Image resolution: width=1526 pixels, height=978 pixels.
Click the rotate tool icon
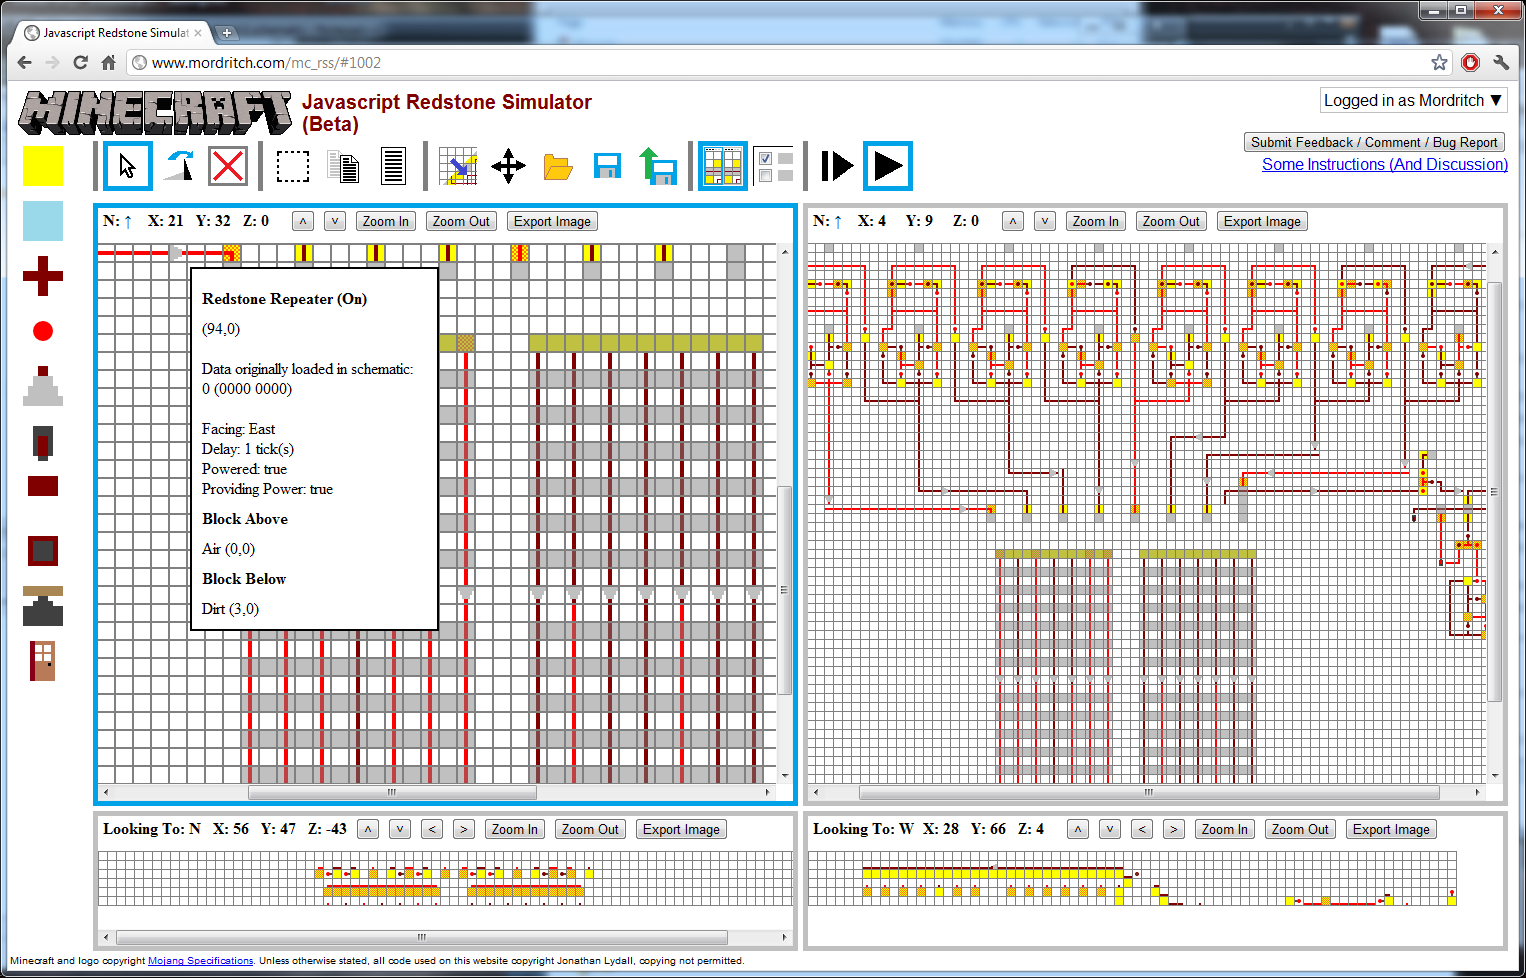[x=180, y=166]
